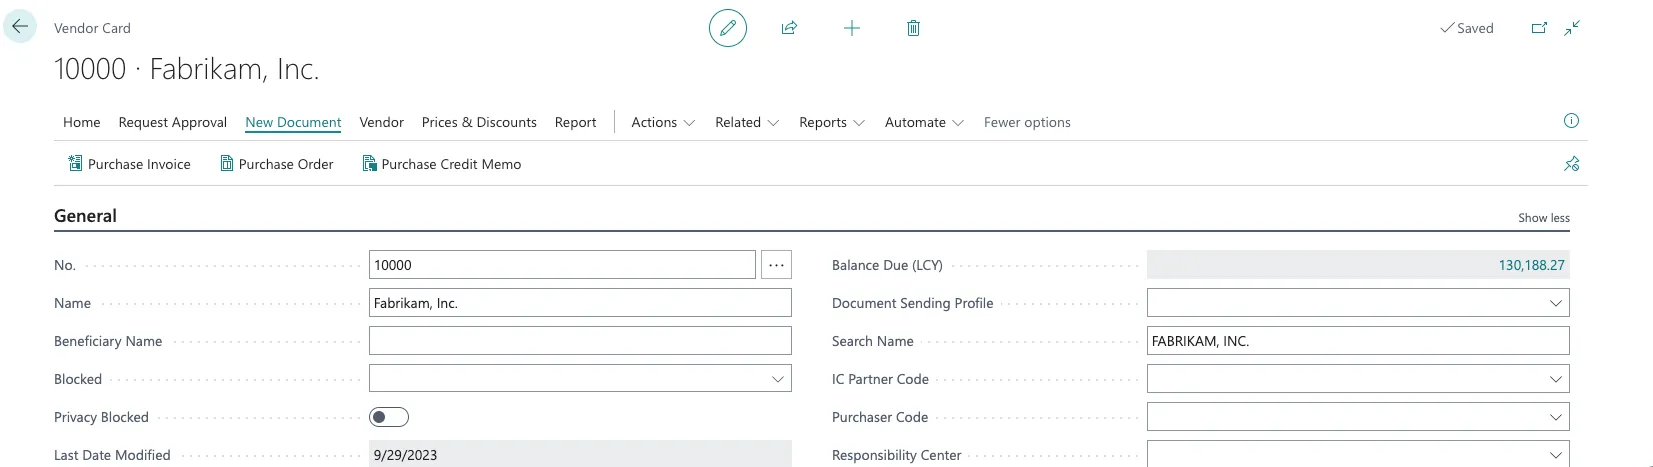Open Document Sending Profile dropdown
This screenshot has height=467, width=1653.
point(1555,303)
